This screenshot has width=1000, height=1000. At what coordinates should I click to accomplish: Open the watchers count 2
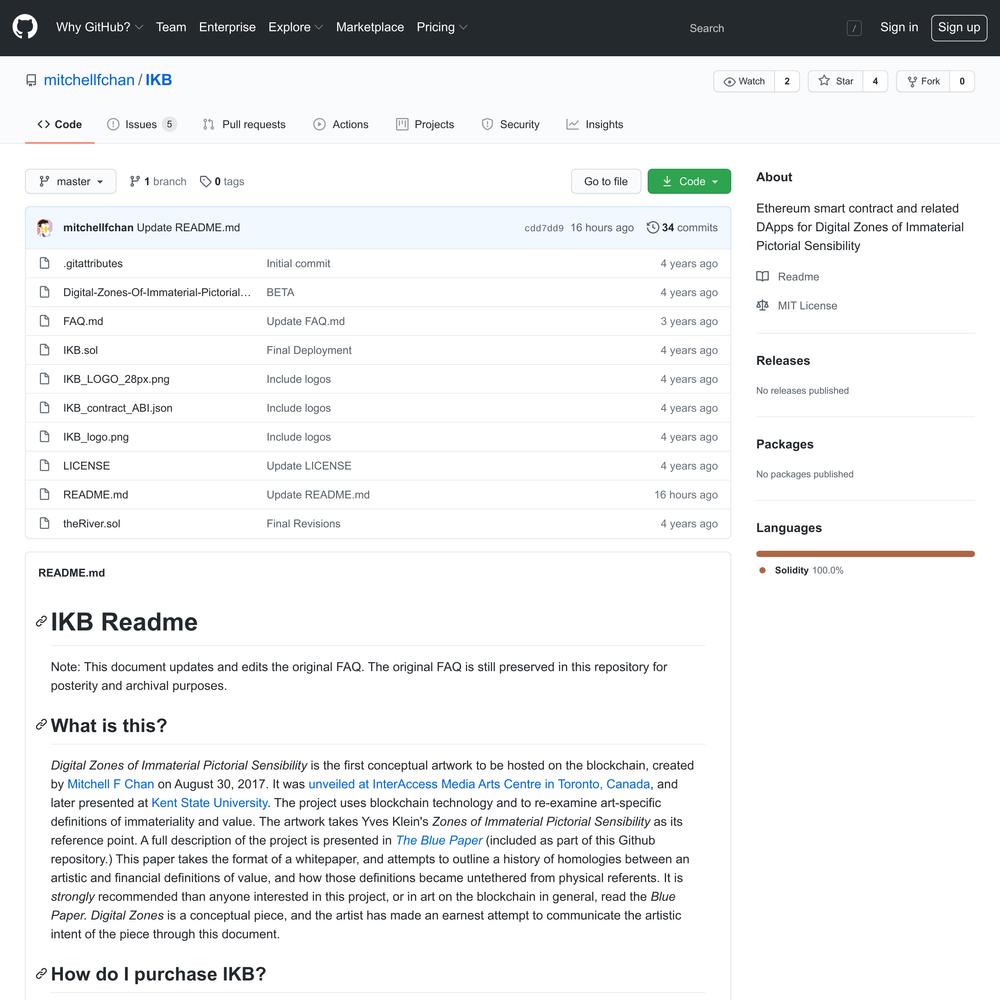click(x=787, y=81)
